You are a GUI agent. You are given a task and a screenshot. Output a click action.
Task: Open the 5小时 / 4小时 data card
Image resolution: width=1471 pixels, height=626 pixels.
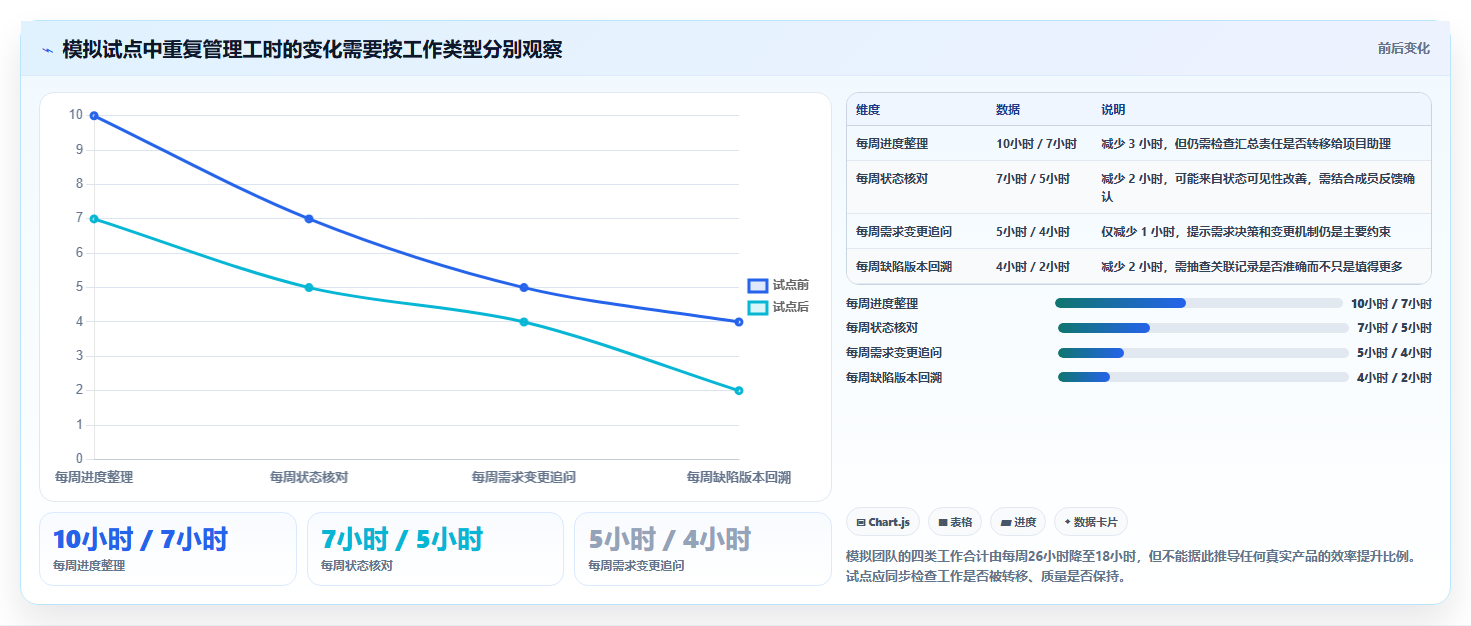point(703,549)
